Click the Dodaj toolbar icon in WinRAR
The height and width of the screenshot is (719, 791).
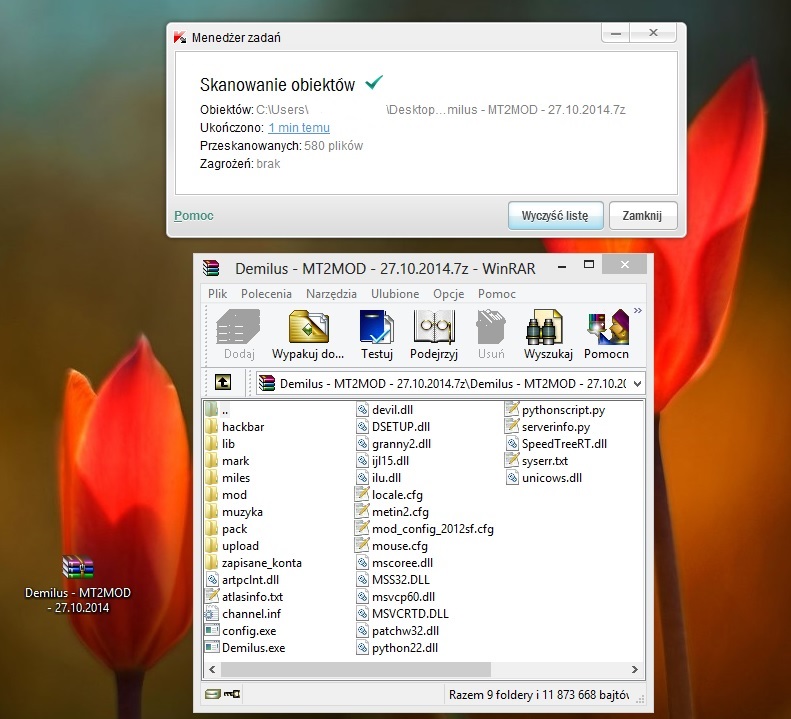pos(238,335)
